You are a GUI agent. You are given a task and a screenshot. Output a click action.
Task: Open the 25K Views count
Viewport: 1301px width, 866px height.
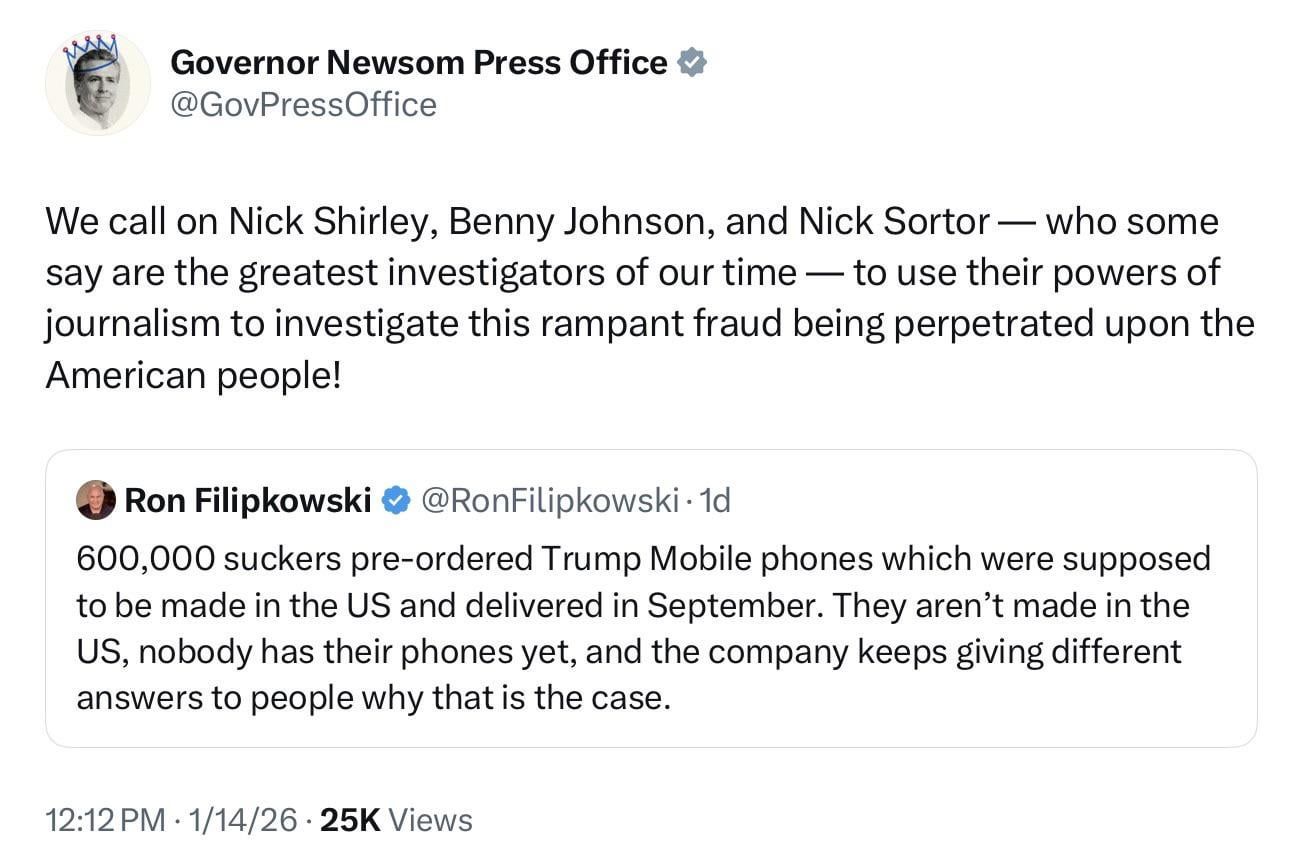pyautogui.click(x=397, y=820)
